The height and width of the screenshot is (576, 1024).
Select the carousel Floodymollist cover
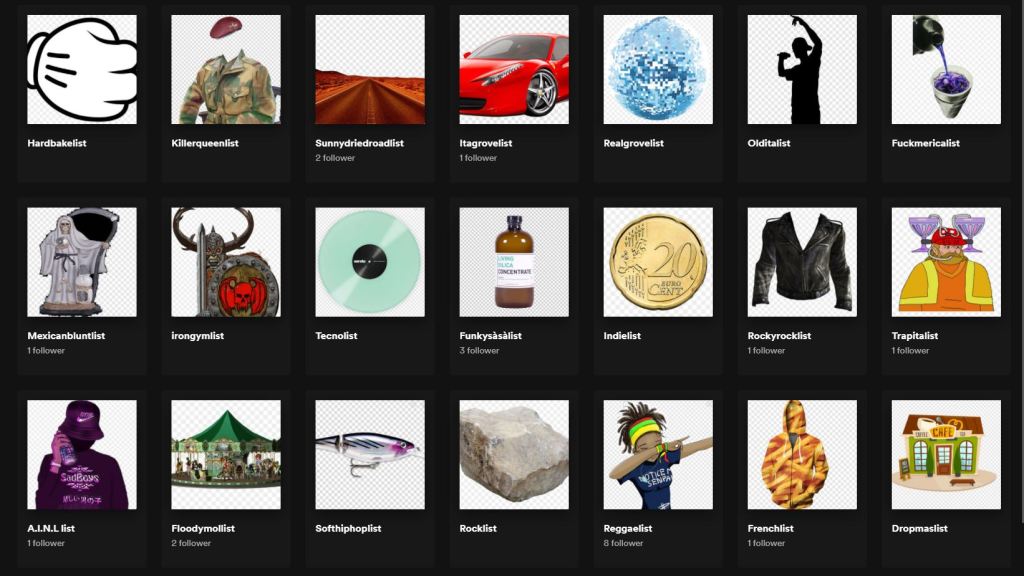[226, 455]
